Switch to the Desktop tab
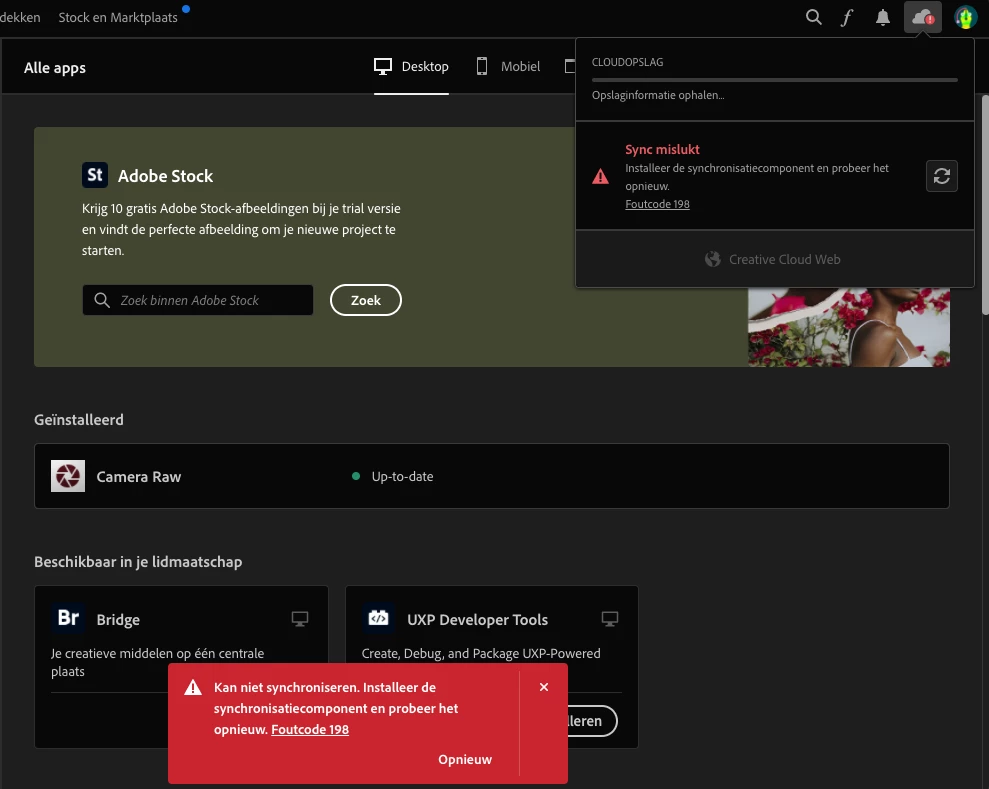 (411, 66)
